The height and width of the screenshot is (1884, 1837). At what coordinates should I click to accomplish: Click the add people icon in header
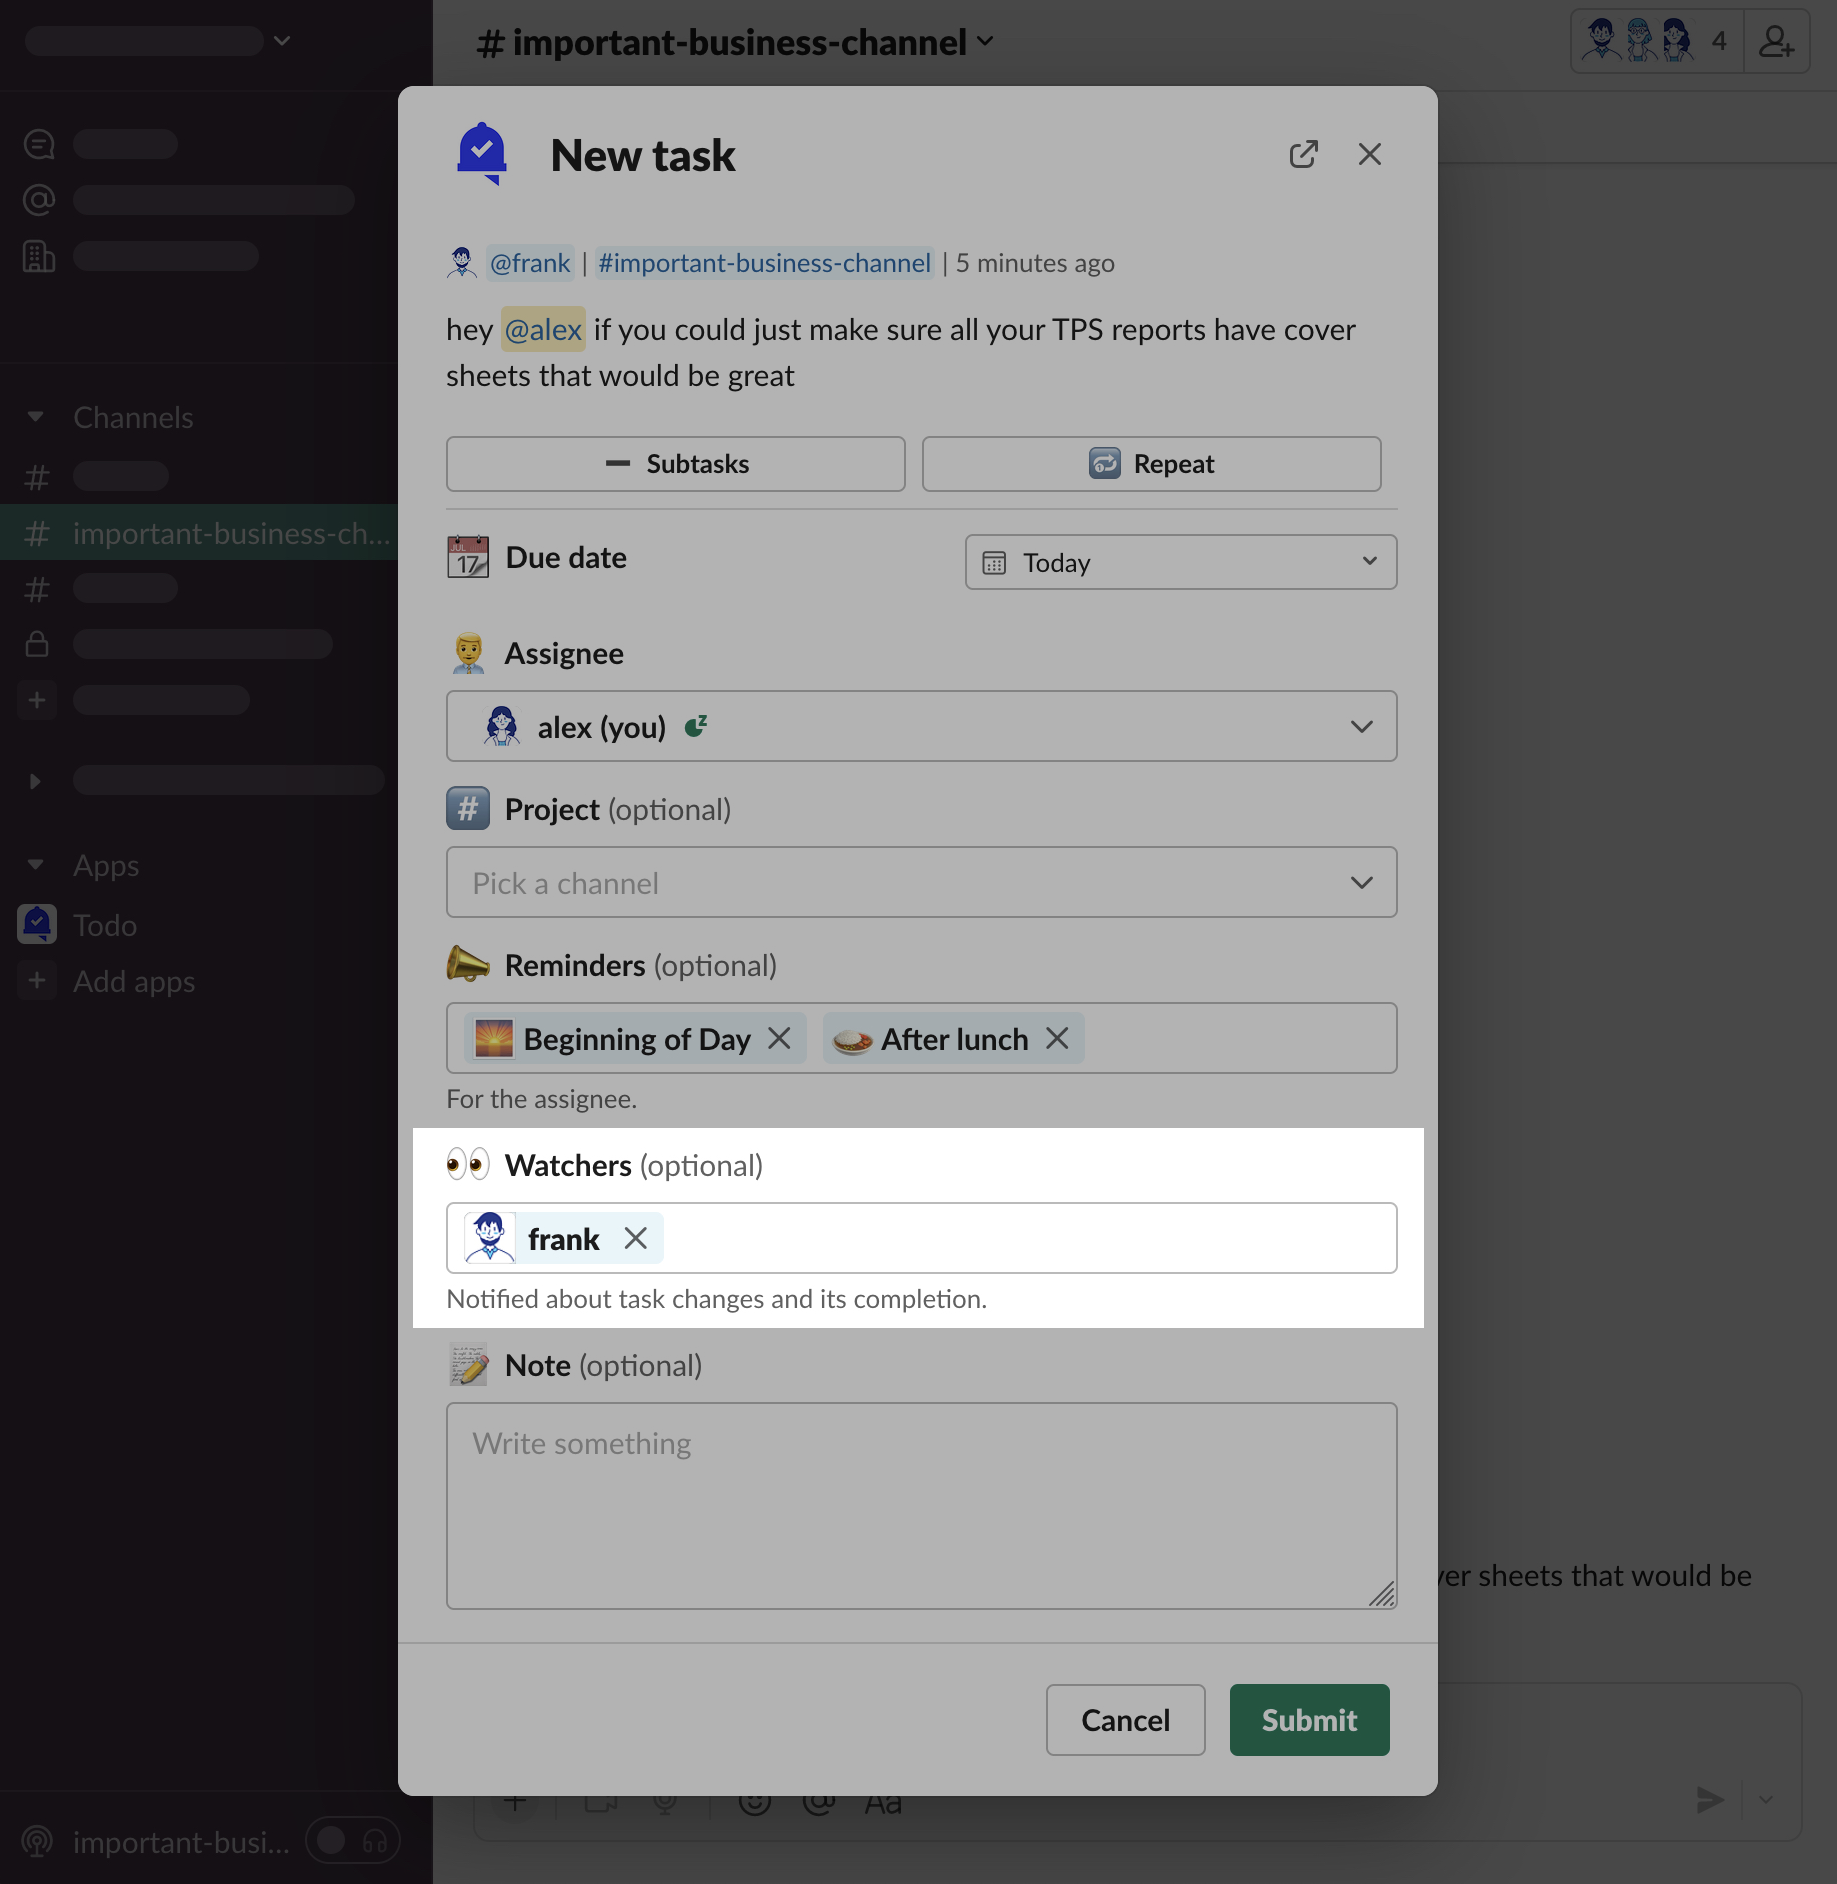(x=1776, y=42)
